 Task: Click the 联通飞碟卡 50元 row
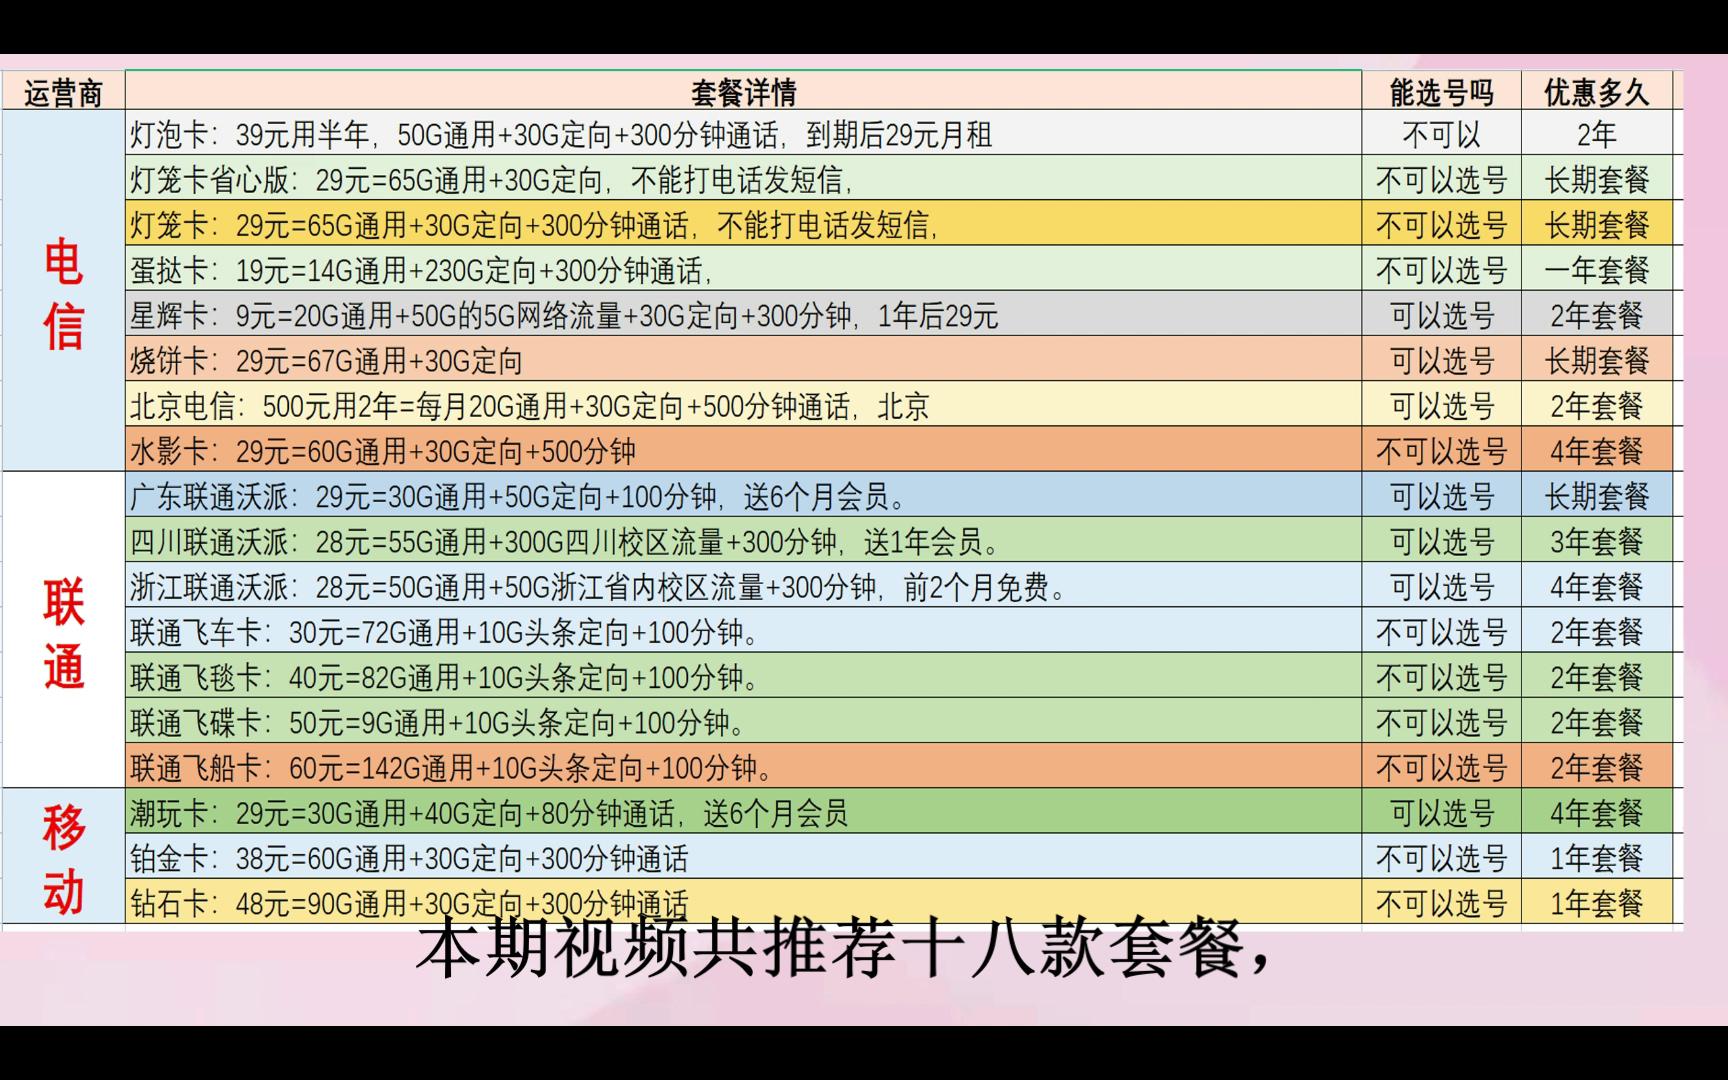point(743,722)
